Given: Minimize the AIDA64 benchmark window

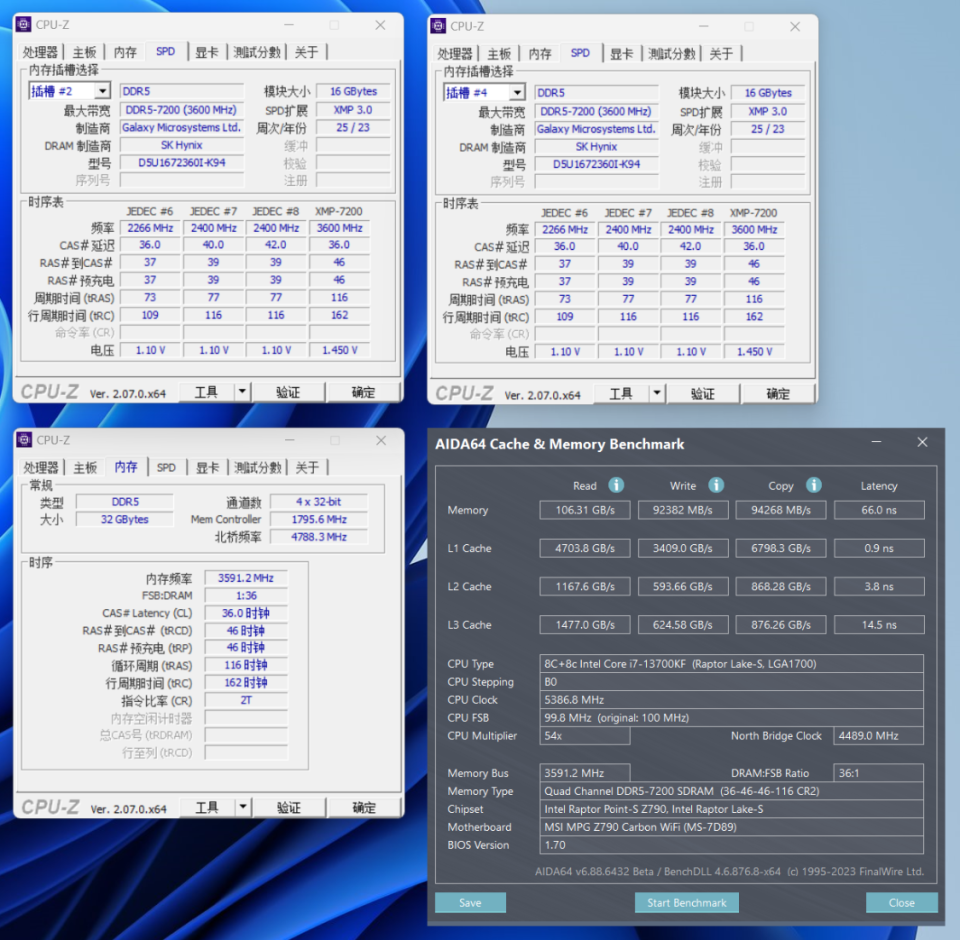Looking at the screenshot, I should (x=876, y=442).
